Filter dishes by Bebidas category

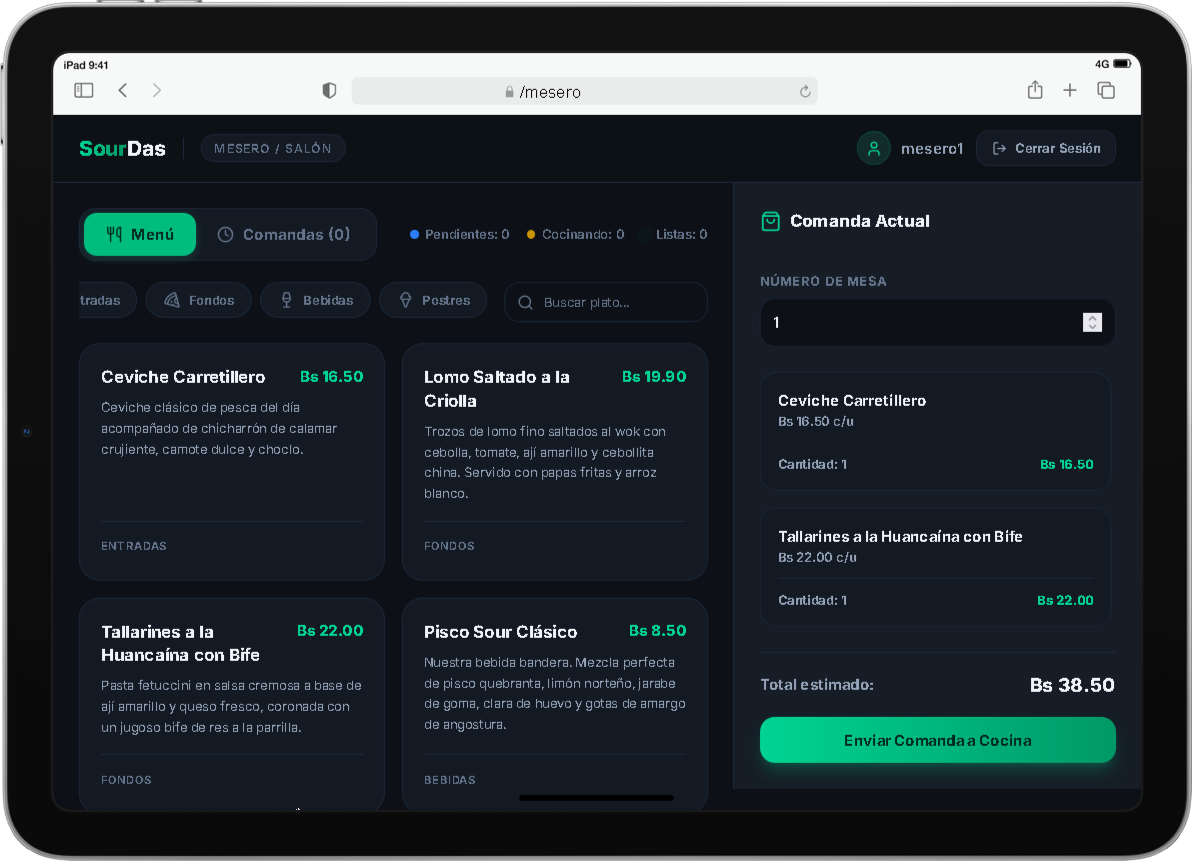point(315,300)
